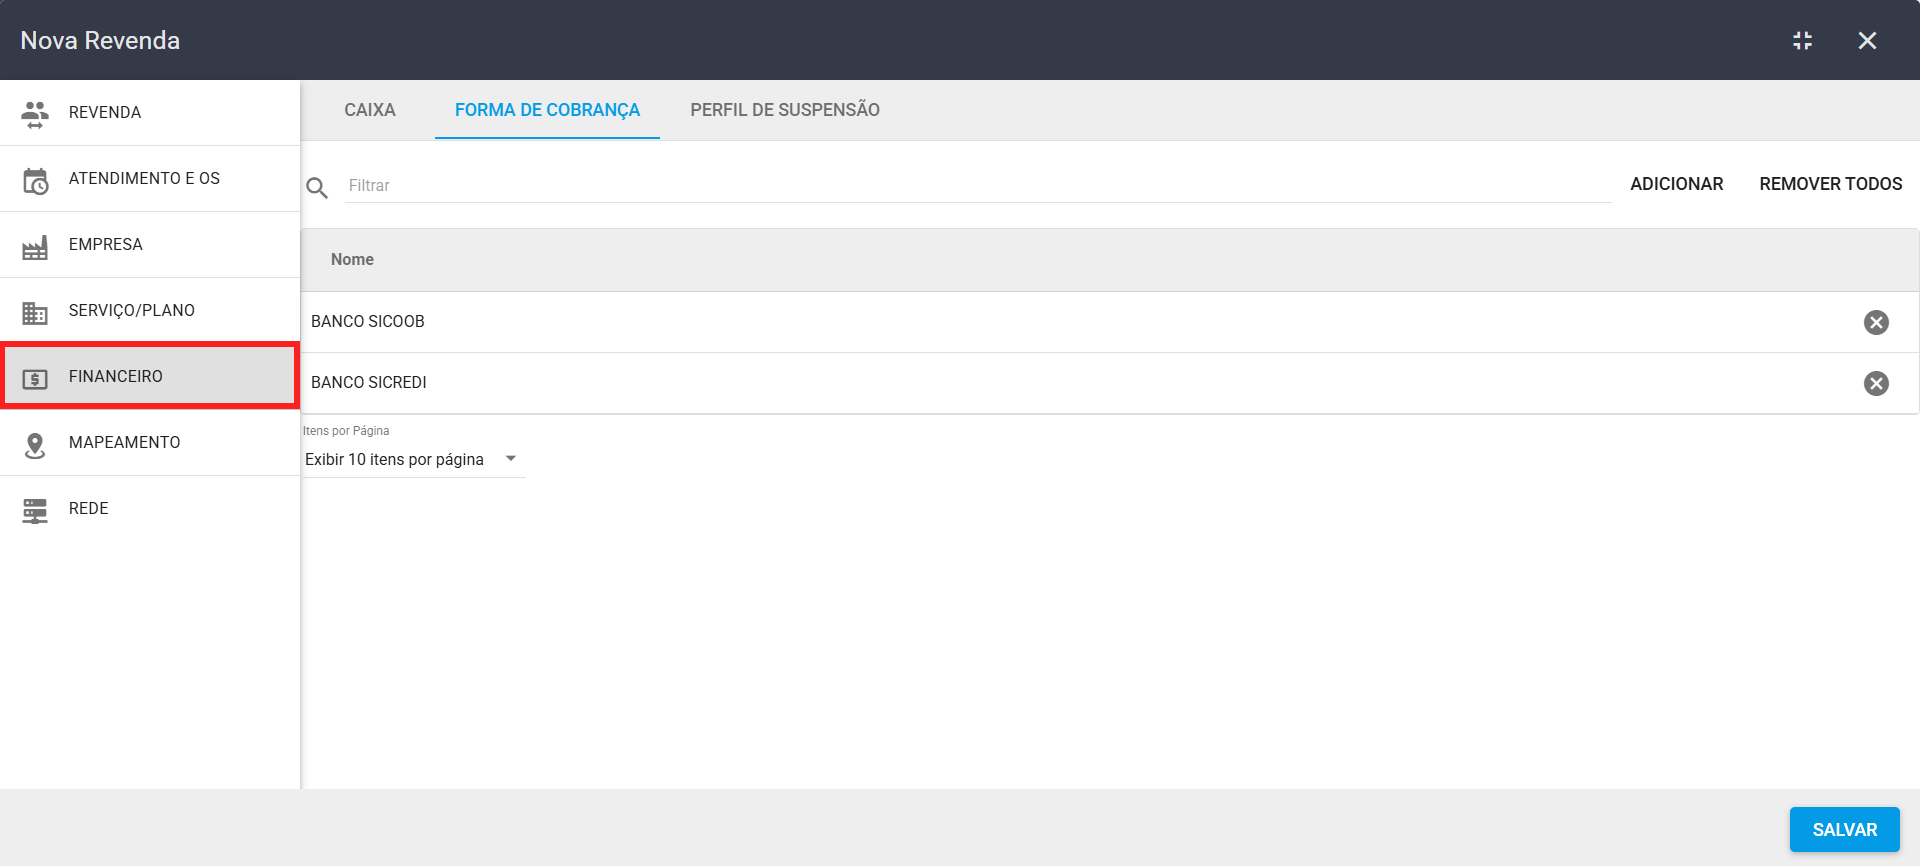Select the BANCO SICREDI row text
This screenshot has width=1920, height=866.
pyautogui.click(x=369, y=383)
